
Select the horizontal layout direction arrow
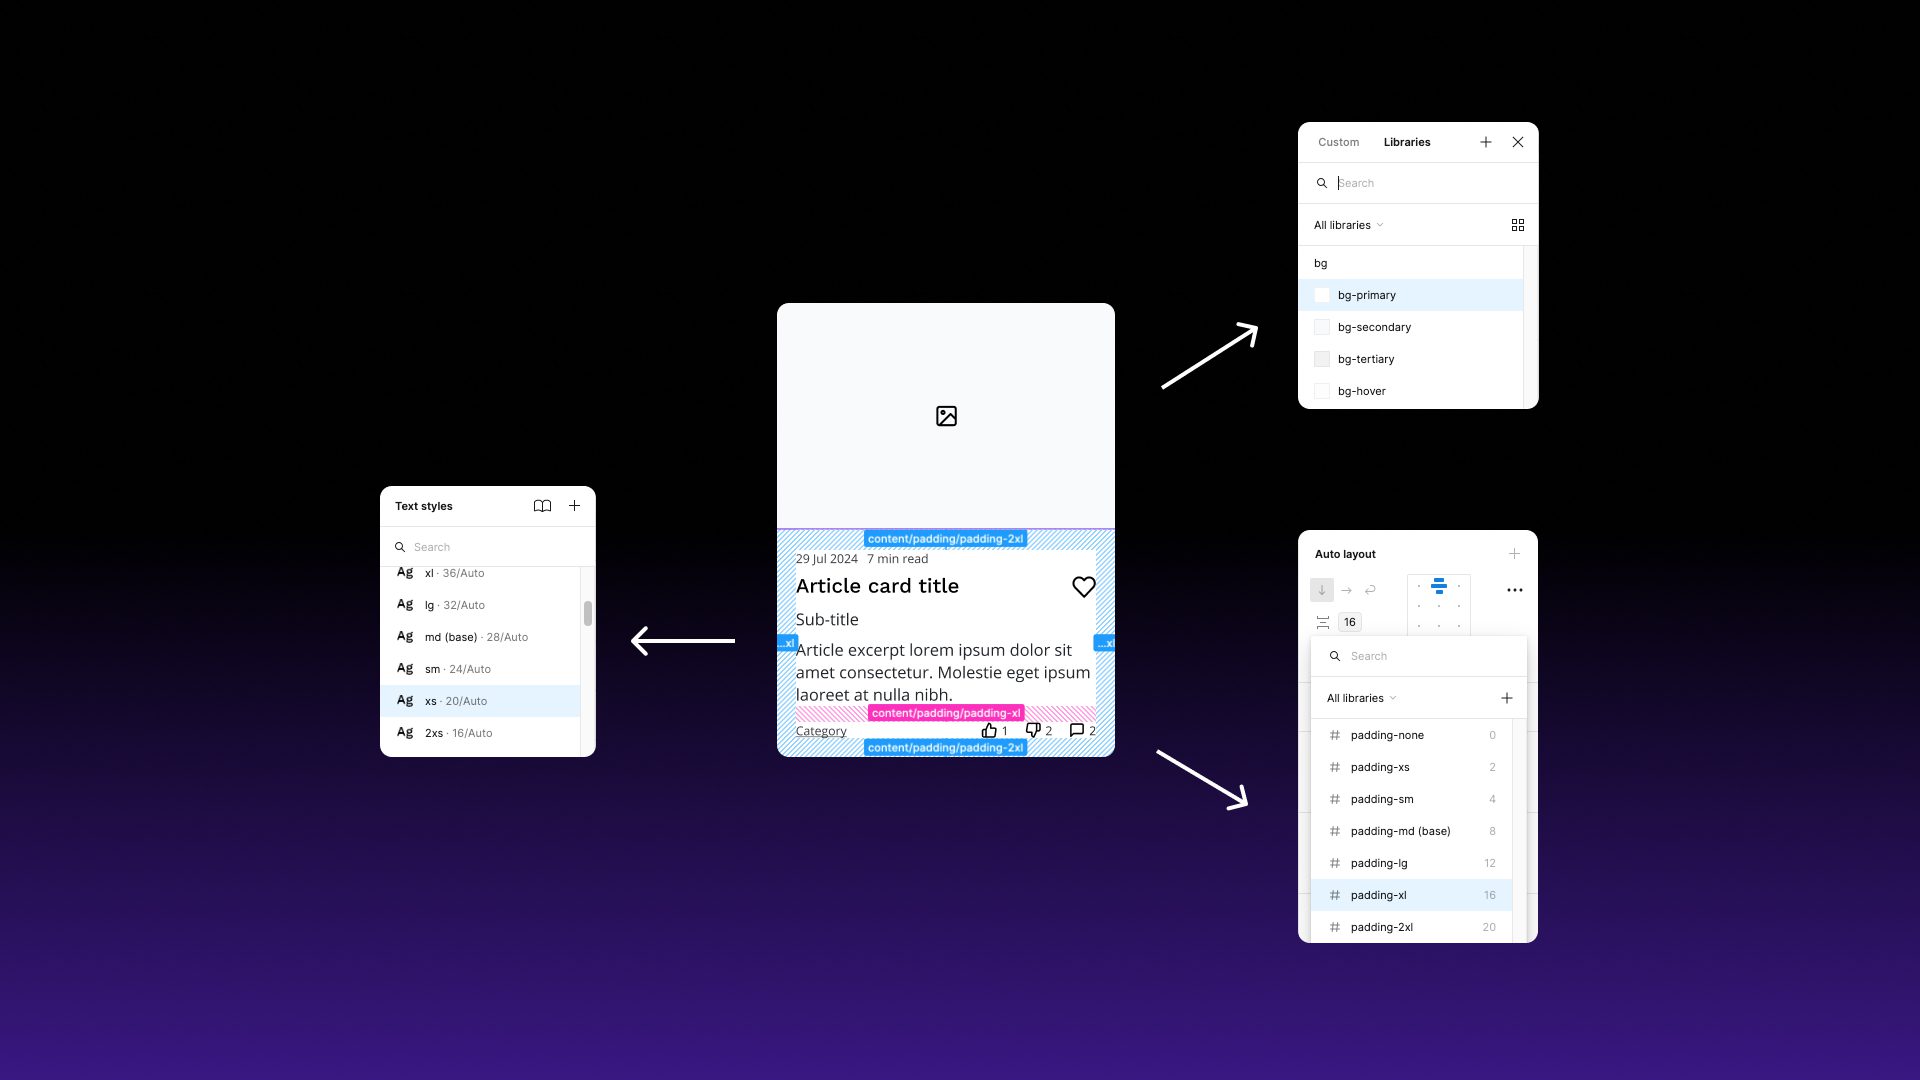pyautogui.click(x=1346, y=590)
